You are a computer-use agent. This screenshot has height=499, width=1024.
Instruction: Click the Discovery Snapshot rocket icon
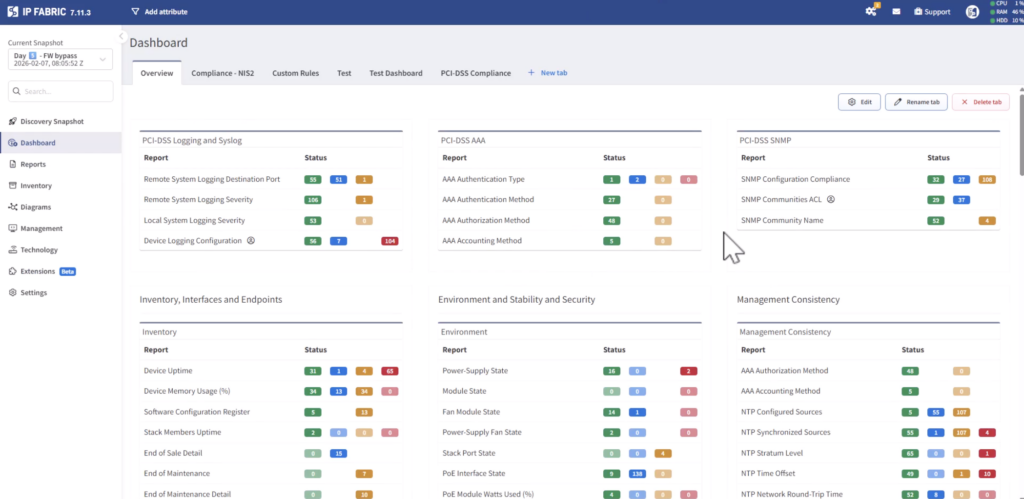coord(12,121)
